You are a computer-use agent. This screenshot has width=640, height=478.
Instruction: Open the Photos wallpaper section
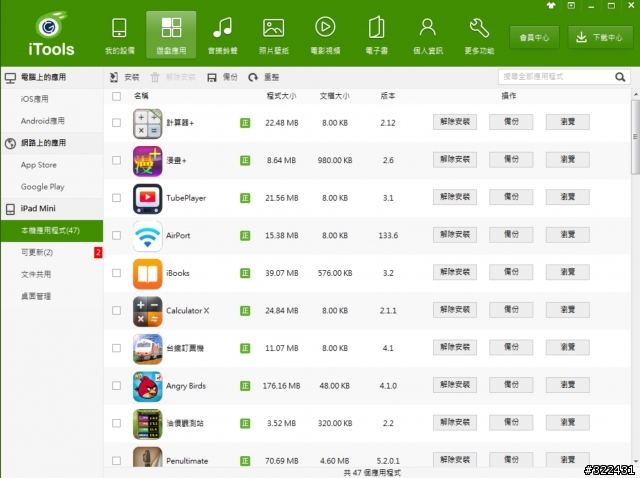pos(273,36)
